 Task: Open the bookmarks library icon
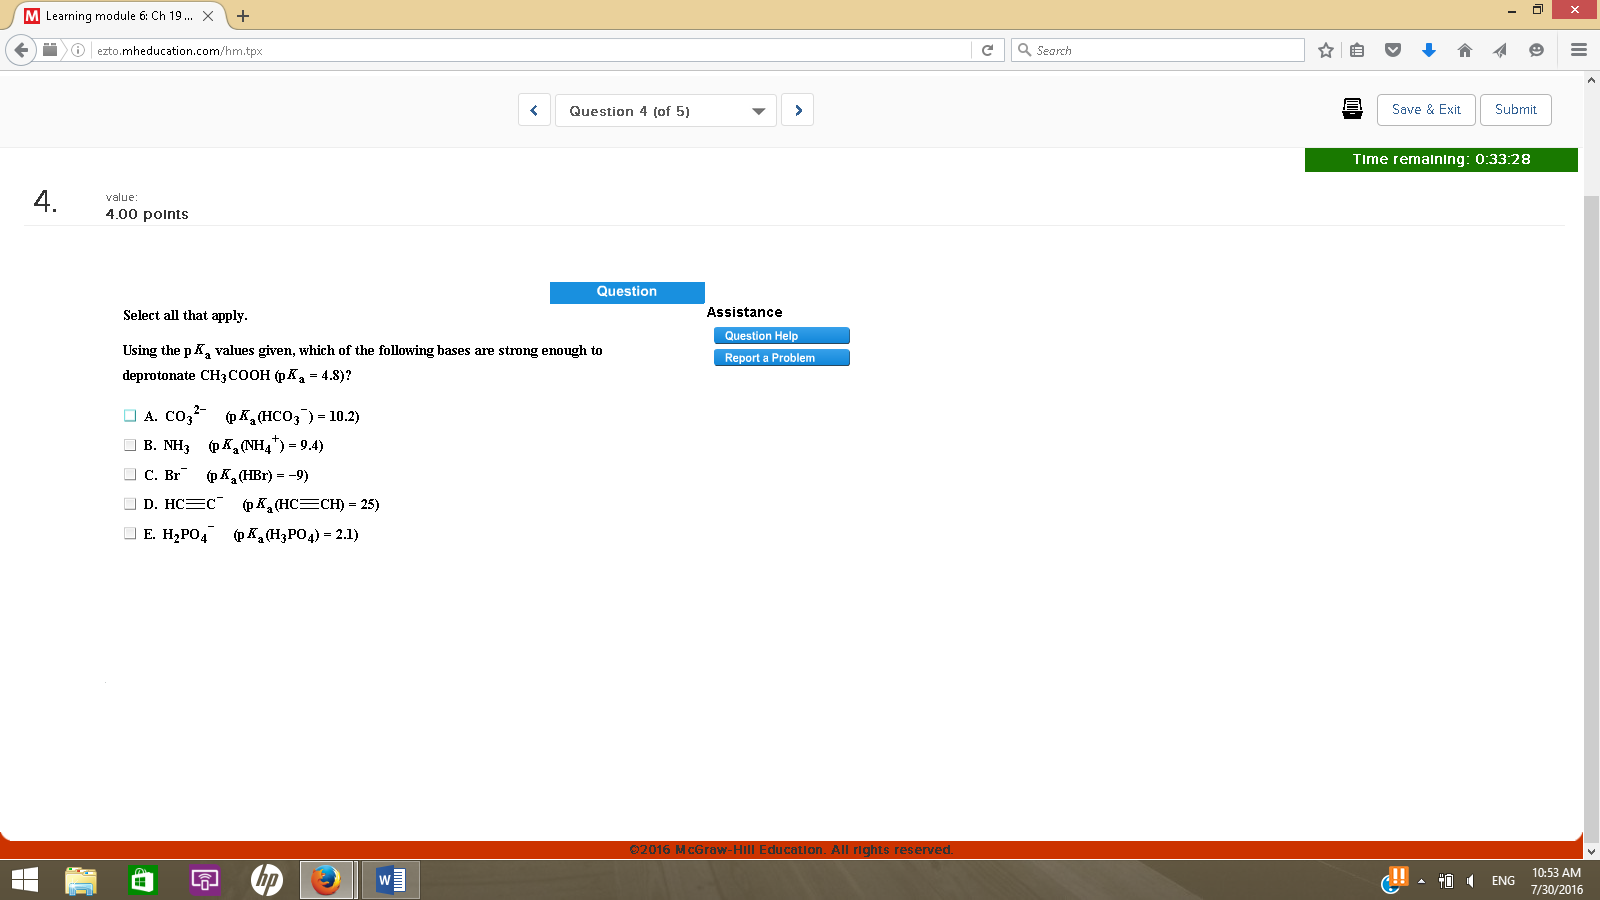(x=1356, y=49)
